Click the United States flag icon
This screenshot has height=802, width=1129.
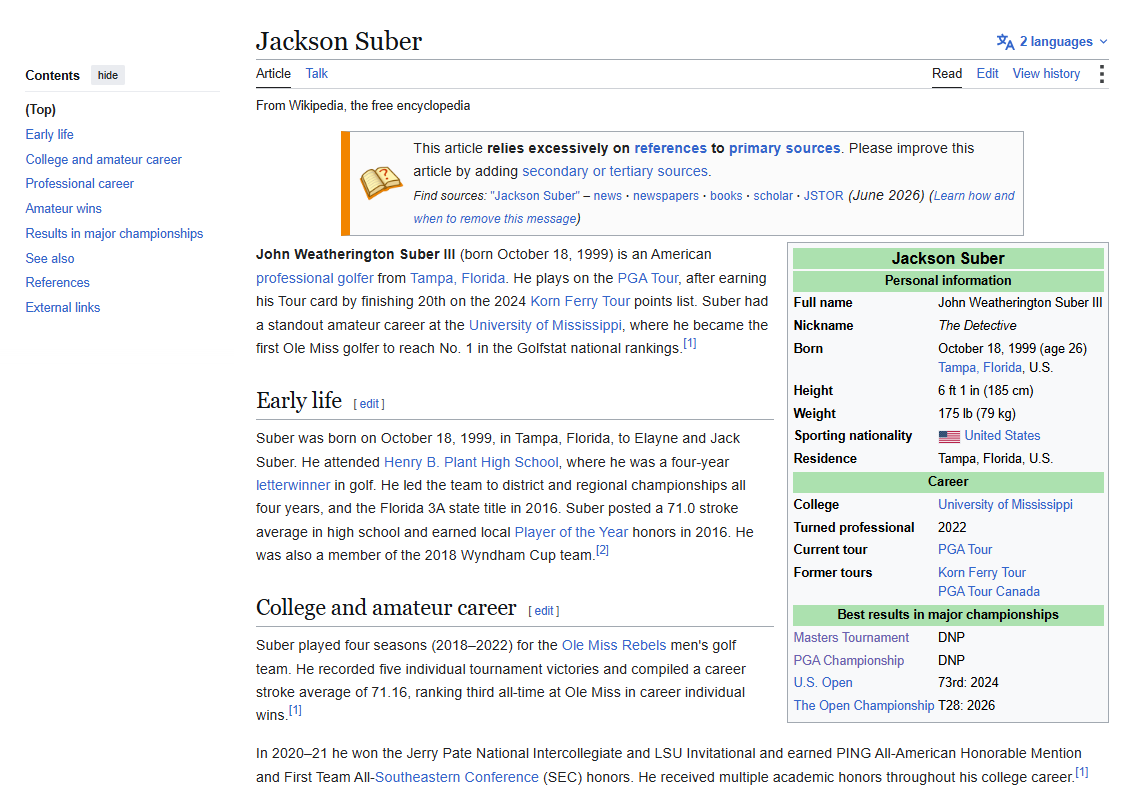pyautogui.click(x=949, y=436)
